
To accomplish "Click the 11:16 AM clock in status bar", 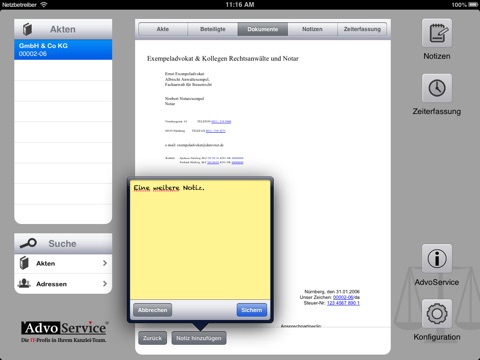I will pyautogui.click(x=240, y=5).
